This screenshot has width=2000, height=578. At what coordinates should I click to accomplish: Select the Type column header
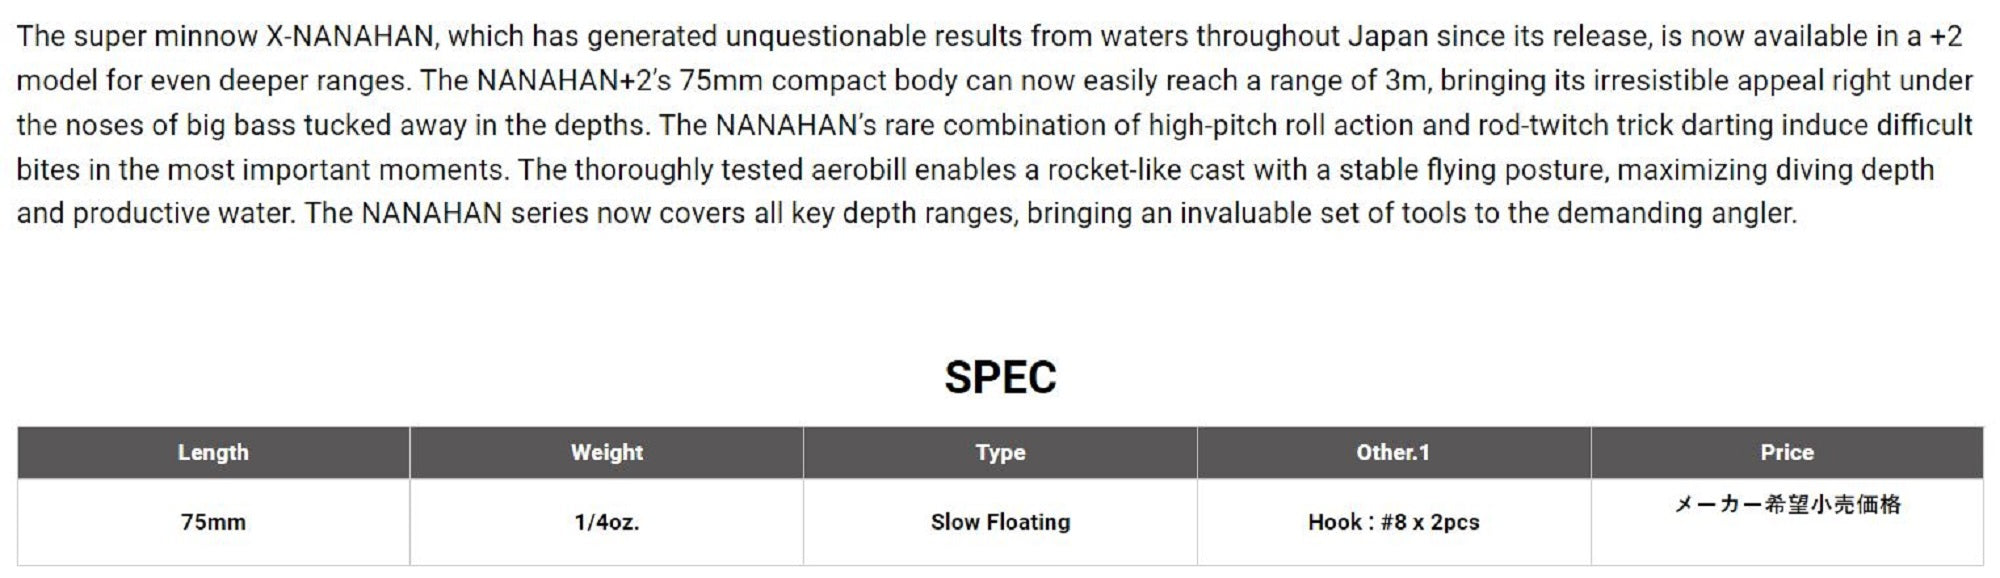pos(1000,452)
